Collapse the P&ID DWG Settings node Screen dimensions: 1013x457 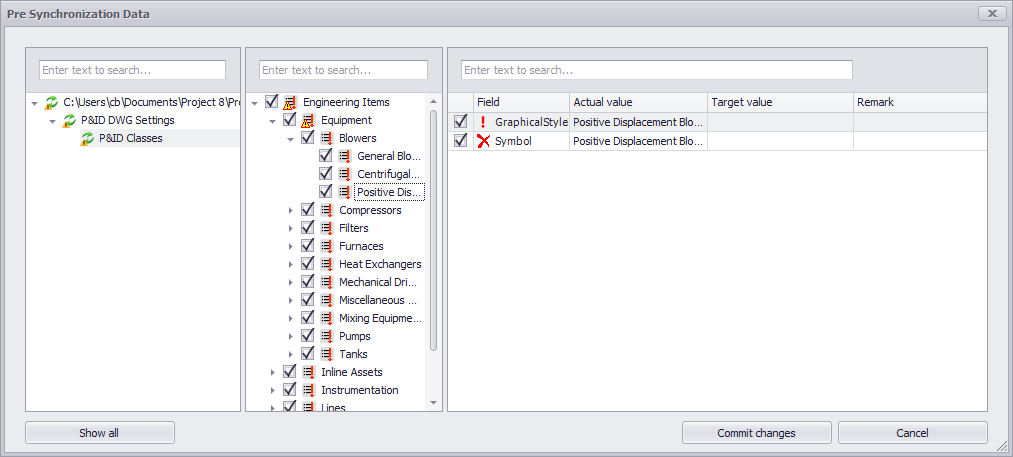(52, 121)
